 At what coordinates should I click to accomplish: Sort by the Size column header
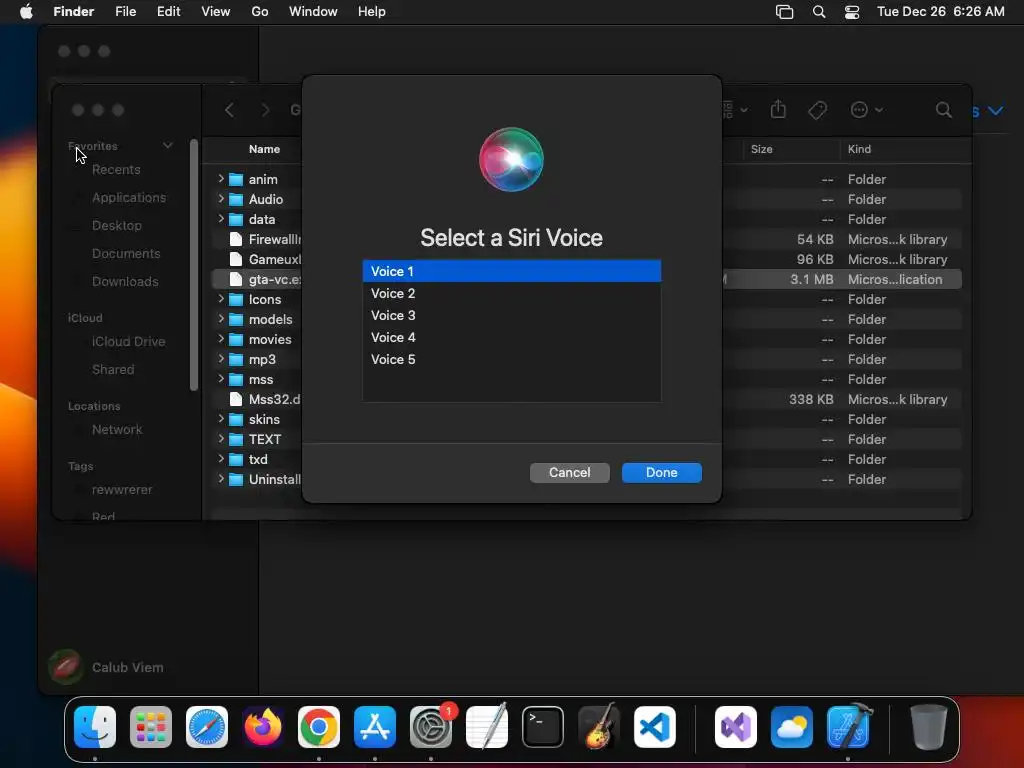click(x=761, y=149)
